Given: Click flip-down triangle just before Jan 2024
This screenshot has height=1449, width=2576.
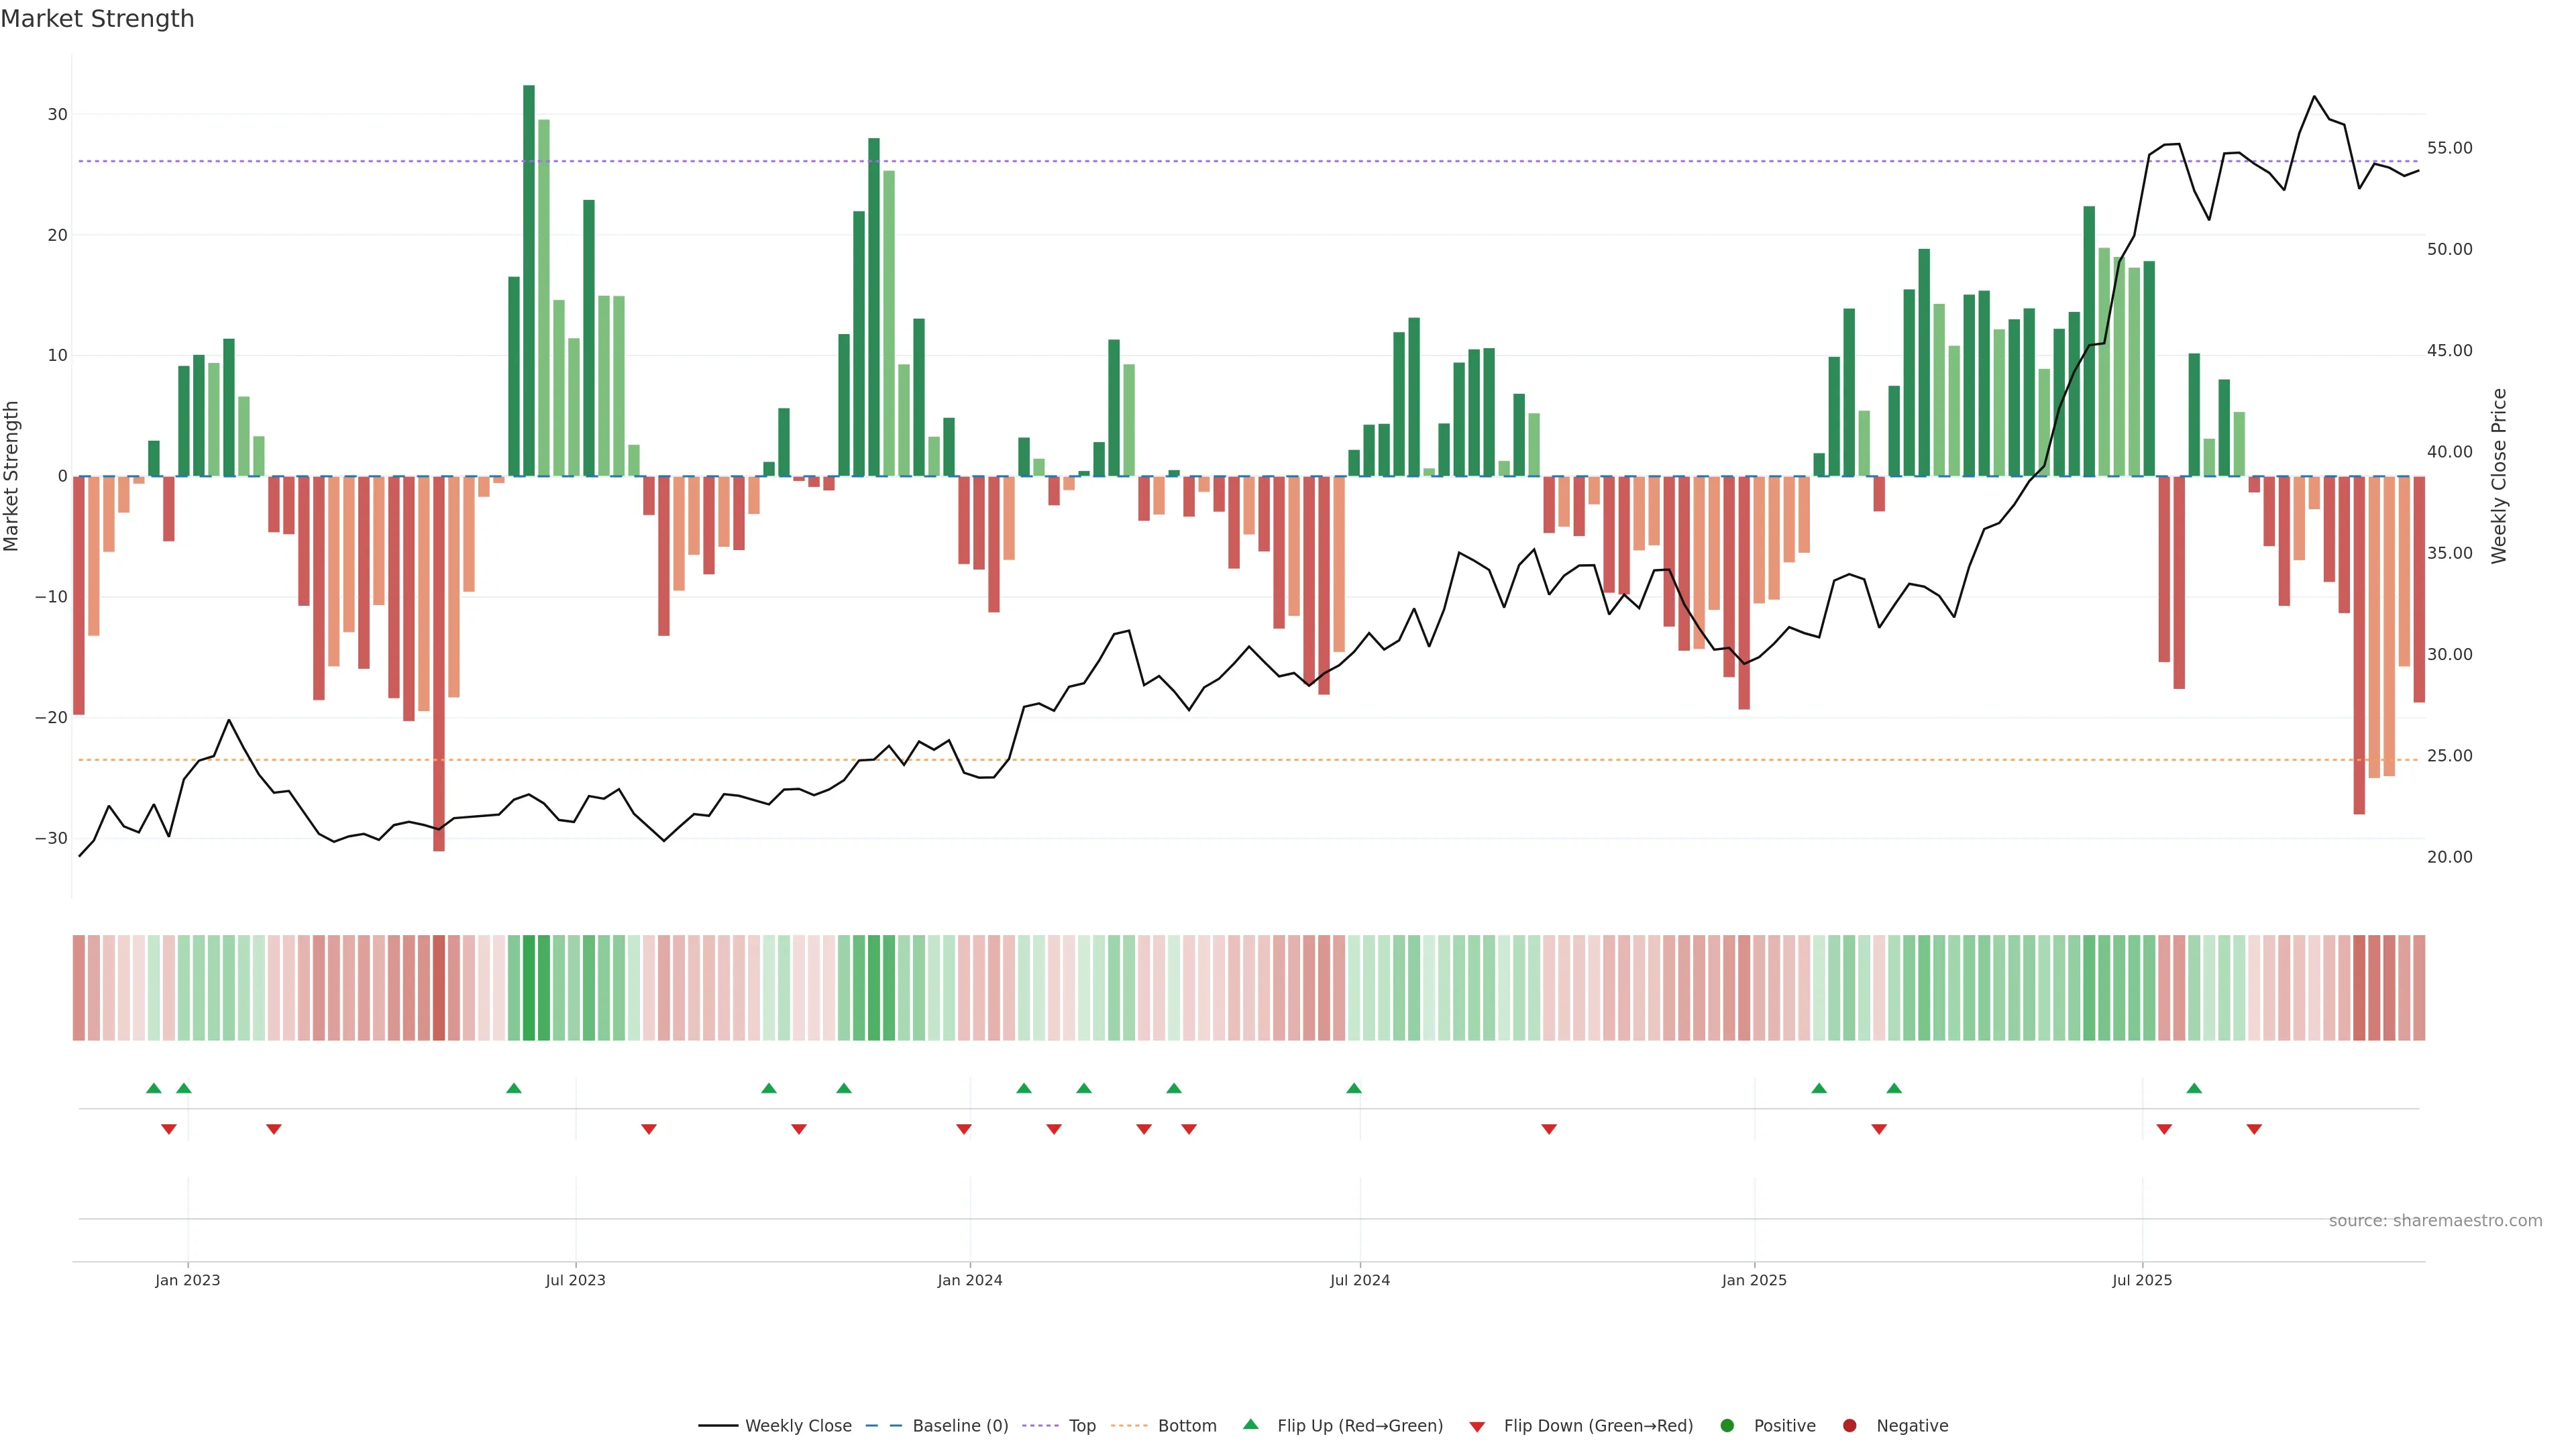Looking at the screenshot, I should click(964, 1129).
